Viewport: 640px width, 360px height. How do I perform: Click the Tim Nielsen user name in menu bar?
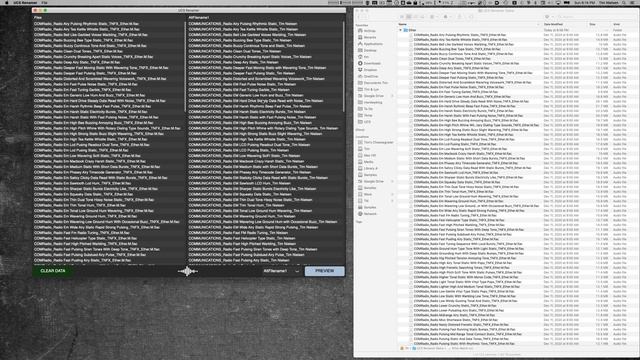point(608,2)
